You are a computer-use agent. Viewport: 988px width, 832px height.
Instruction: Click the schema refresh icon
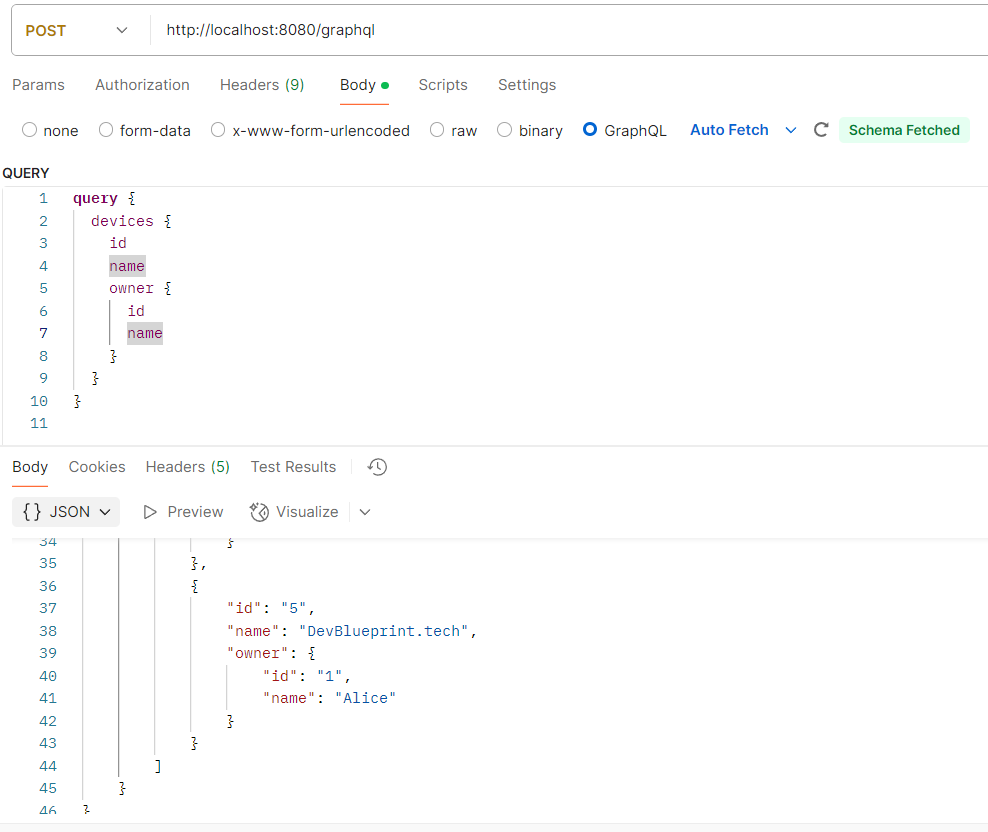[821, 130]
